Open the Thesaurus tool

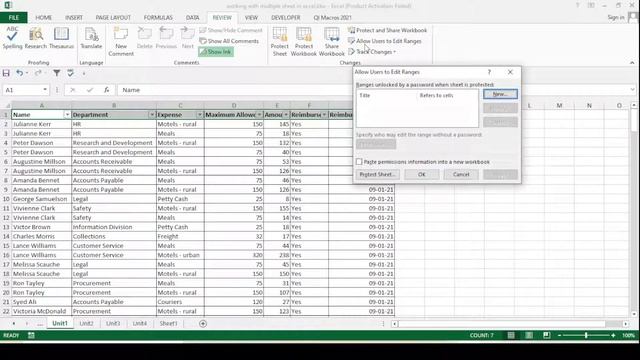coord(61,38)
